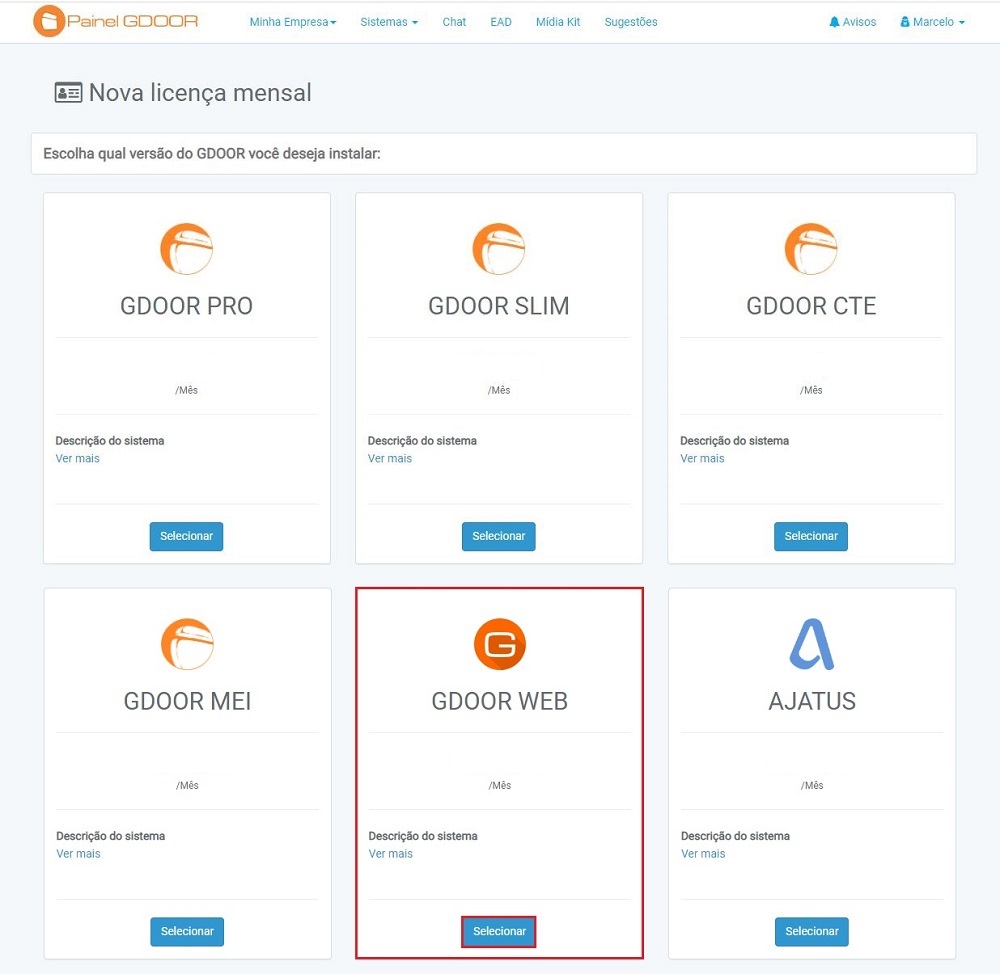Click the GDOOR CTE title text

pos(811,306)
